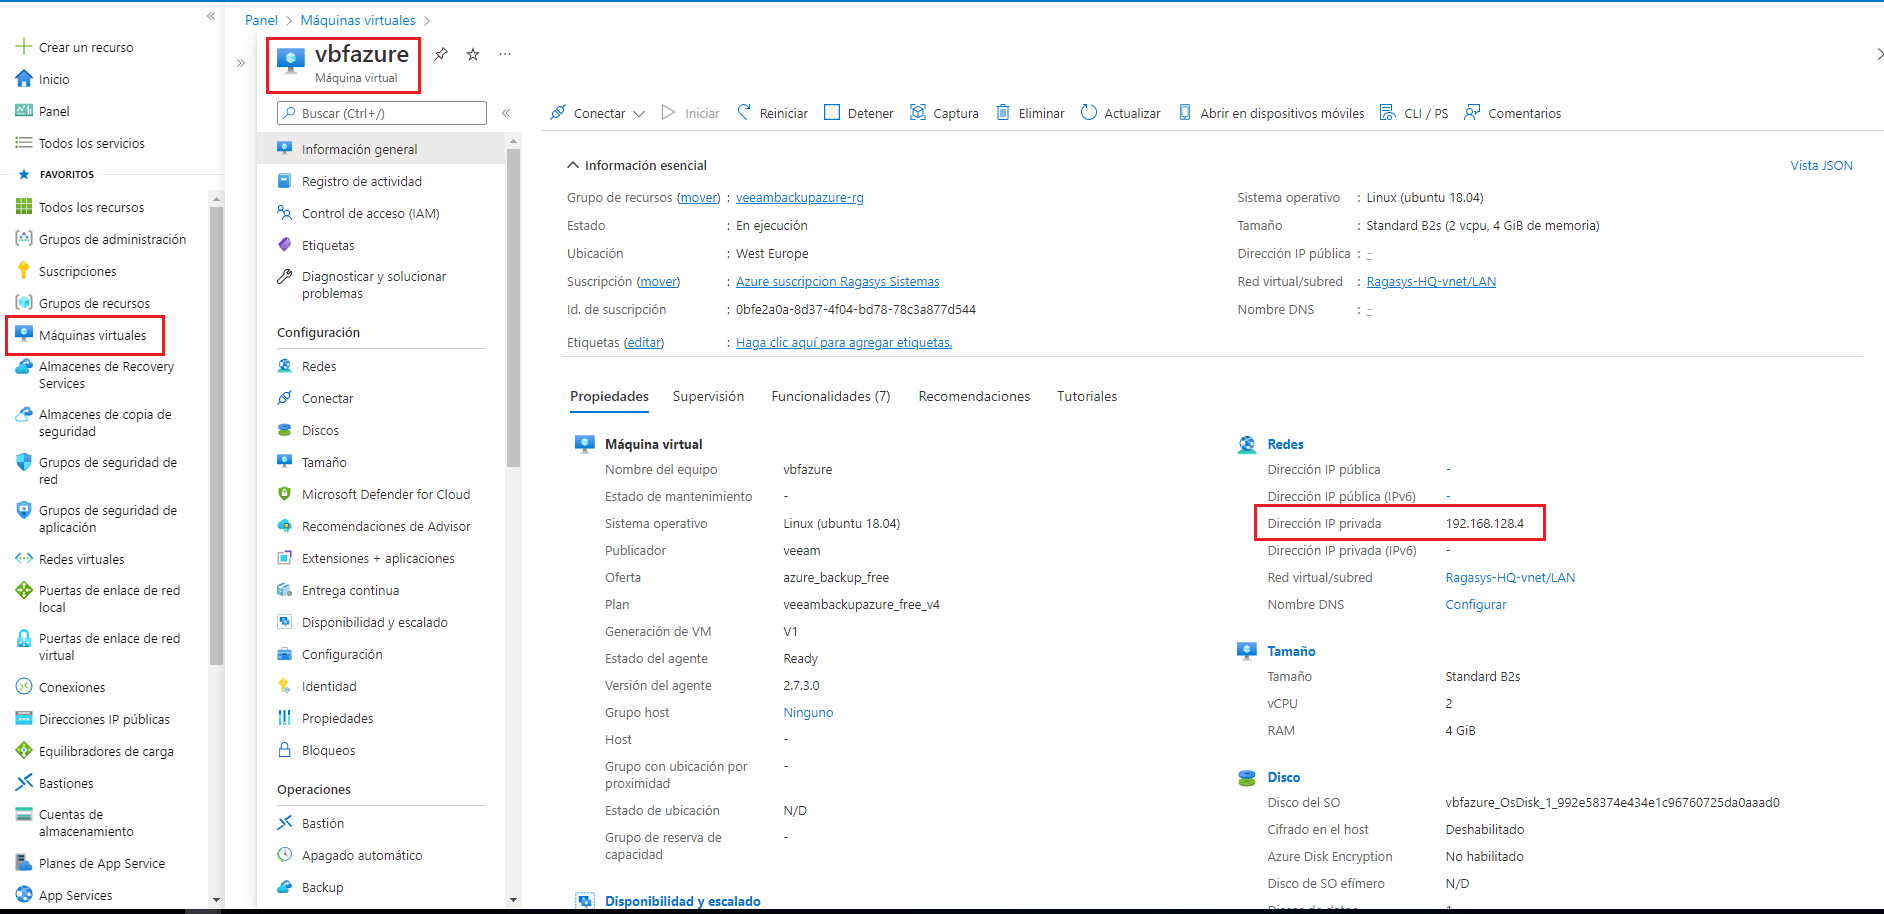Click the Configurar DNS name link
1884x914 pixels.
tap(1476, 605)
